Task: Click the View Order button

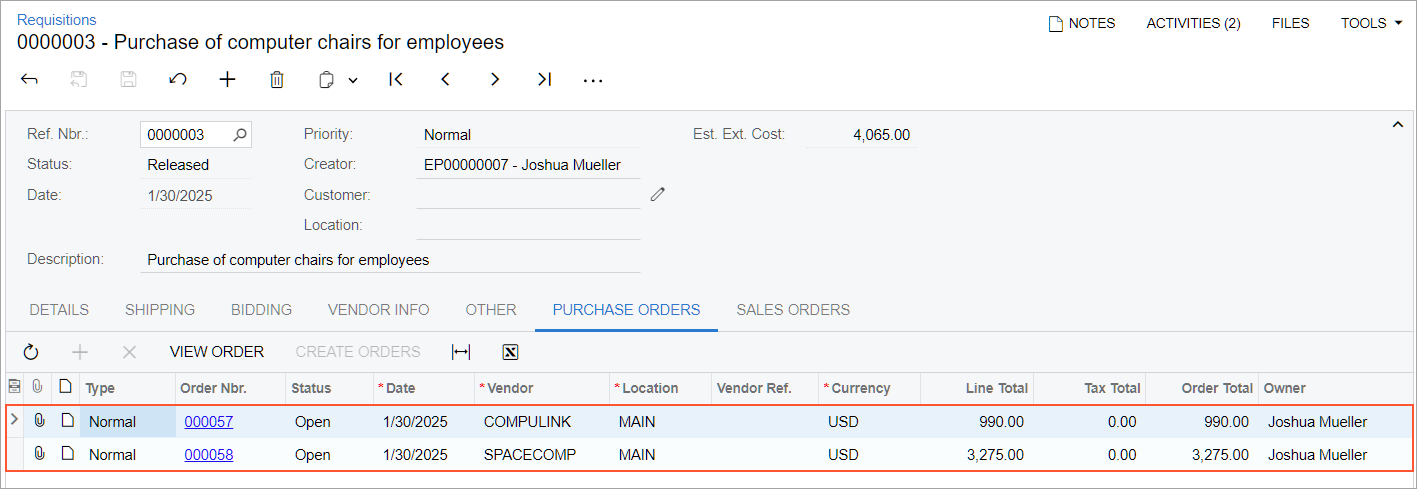Action: 217,352
